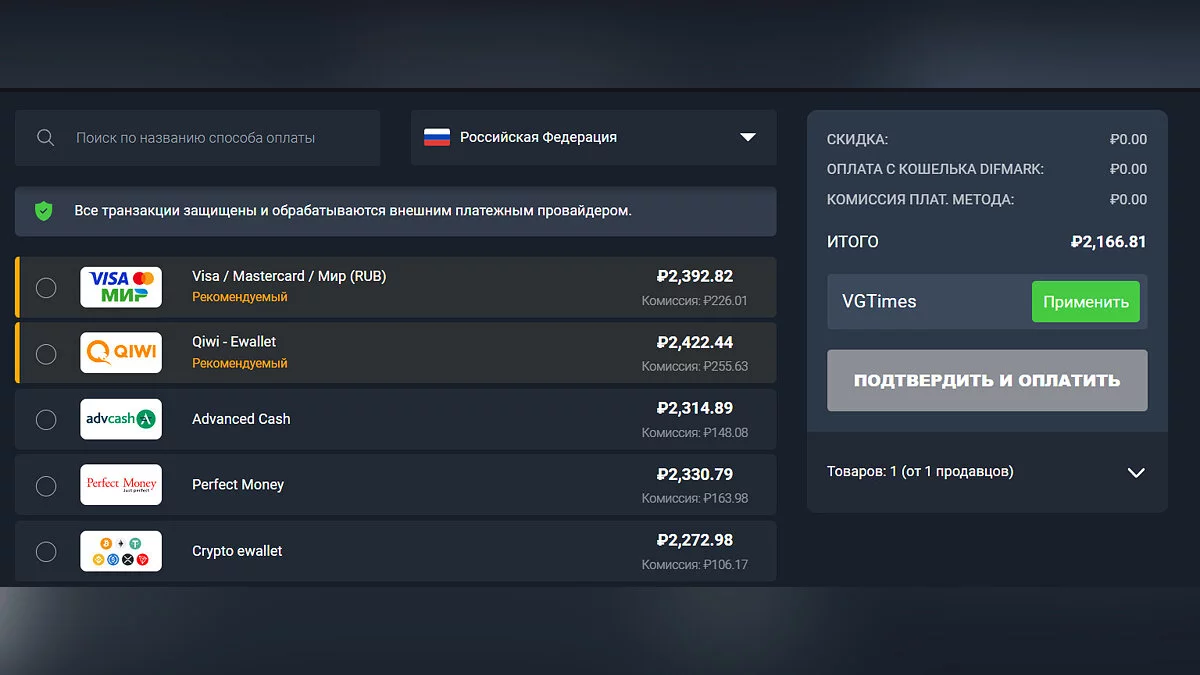The image size is (1200, 675).
Task: Click the Crypto ewallet price ₽2,272.98
Action: pos(694,541)
